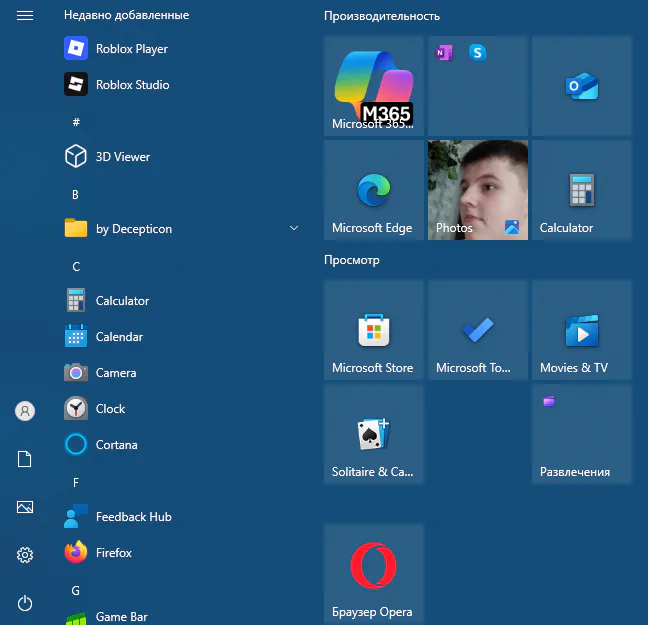This screenshot has height=625, width=648.
Task: Open the Microsoft 365 Copilot tile
Action: click(x=374, y=86)
